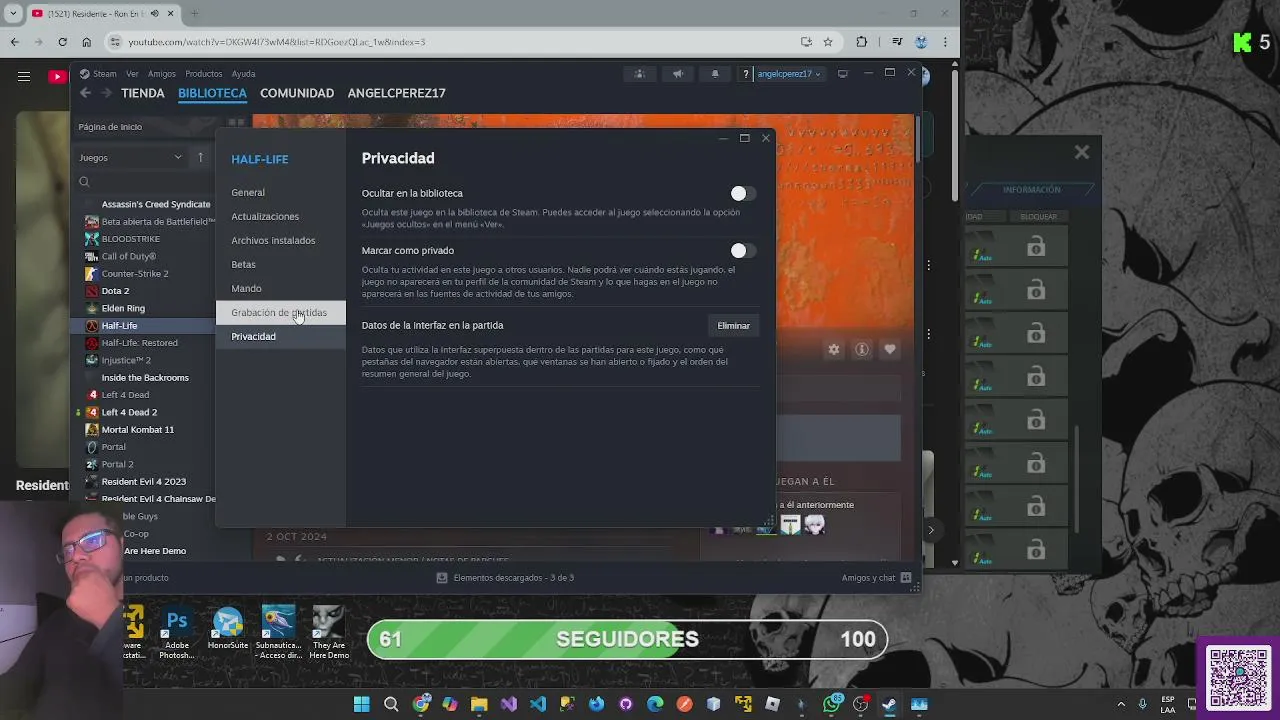1280x720 pixels.
Task: Open Steam notifications bell
Action: pyautogui.click(x=714, y=74)
